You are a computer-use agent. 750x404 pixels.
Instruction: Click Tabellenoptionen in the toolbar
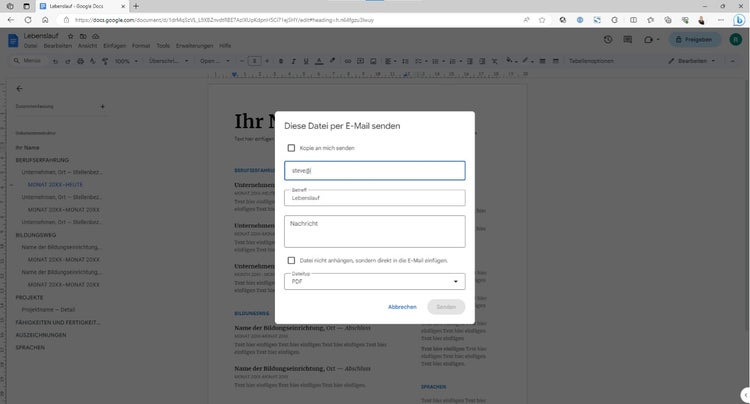(x=591, y=61)
